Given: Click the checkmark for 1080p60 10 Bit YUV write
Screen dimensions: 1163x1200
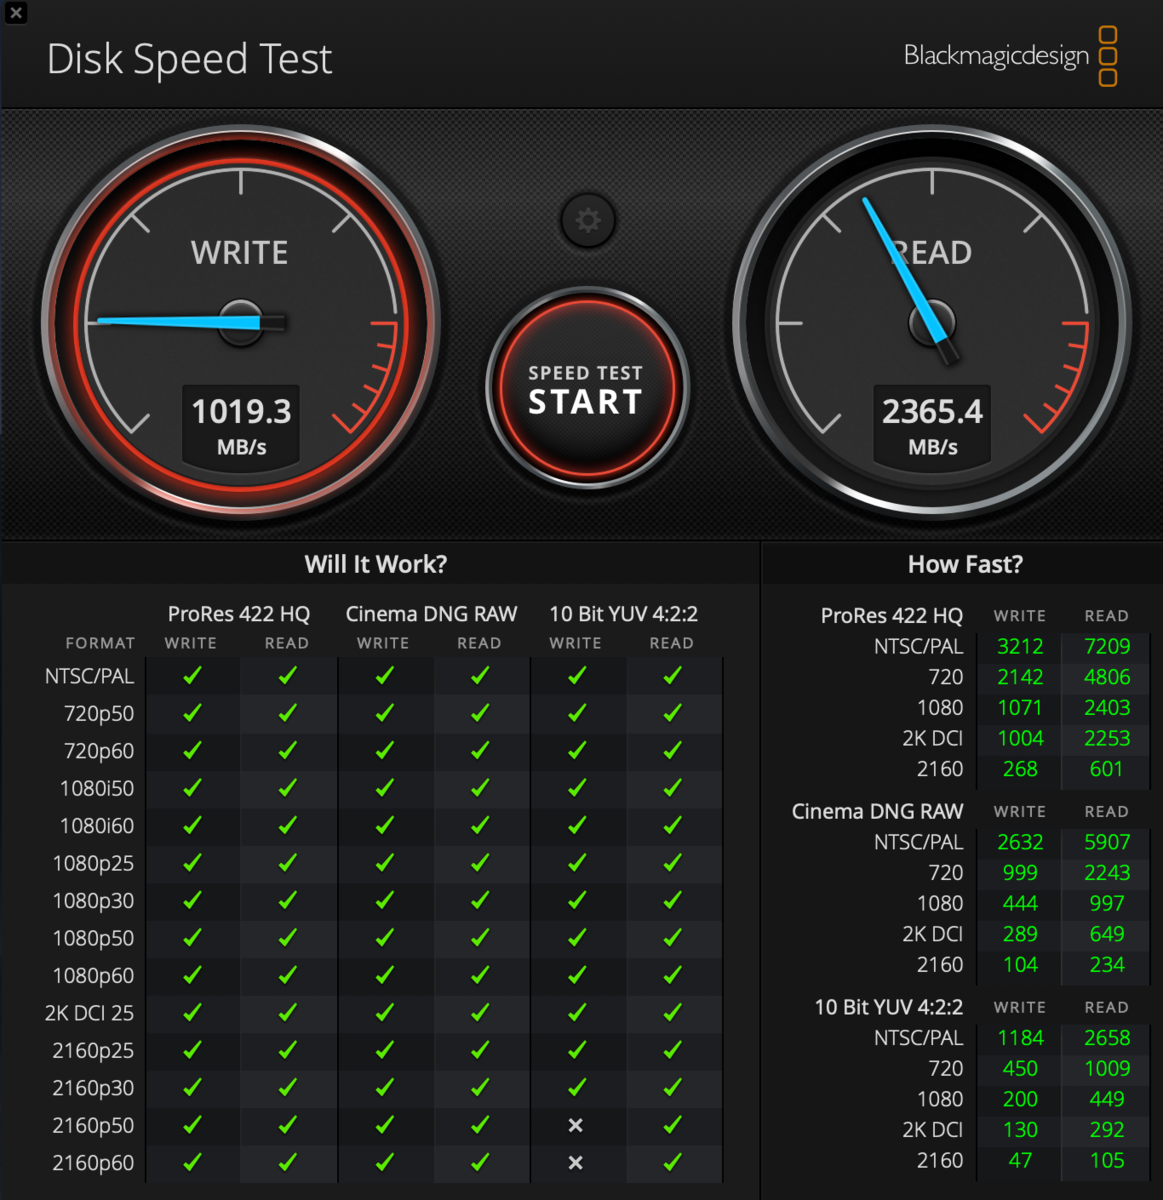Looking at the screenshot, I should pyautogui.click(x=576, y=975).
